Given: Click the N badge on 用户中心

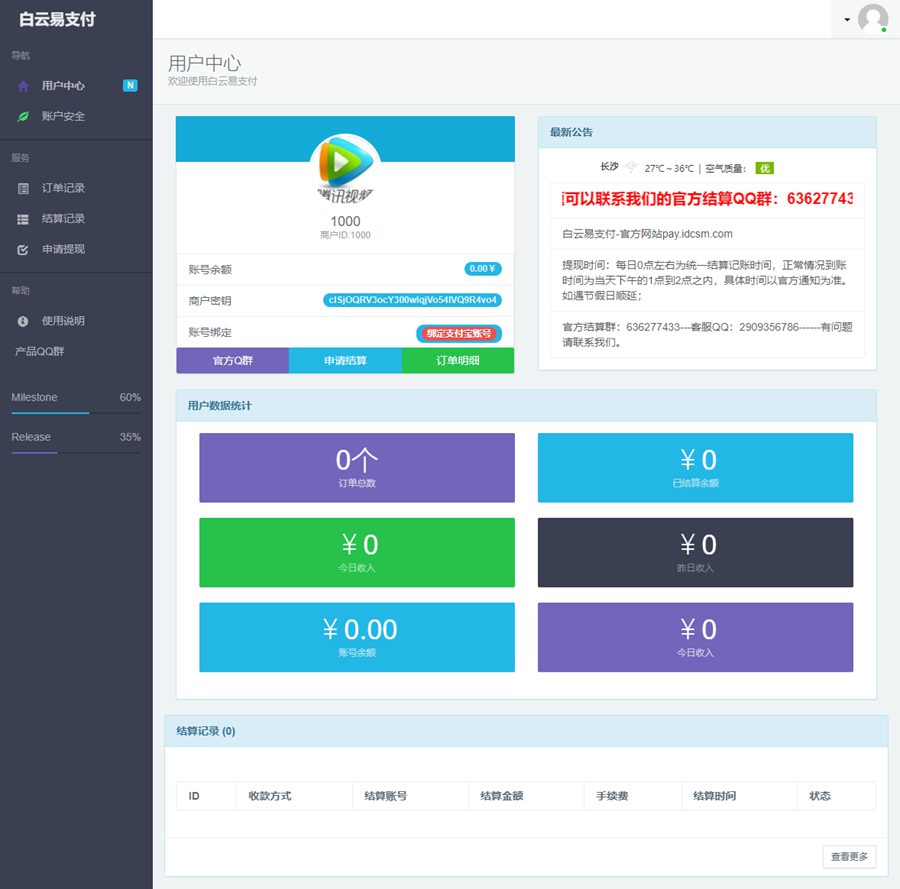Looking at the screenshot, I should 130,86.
